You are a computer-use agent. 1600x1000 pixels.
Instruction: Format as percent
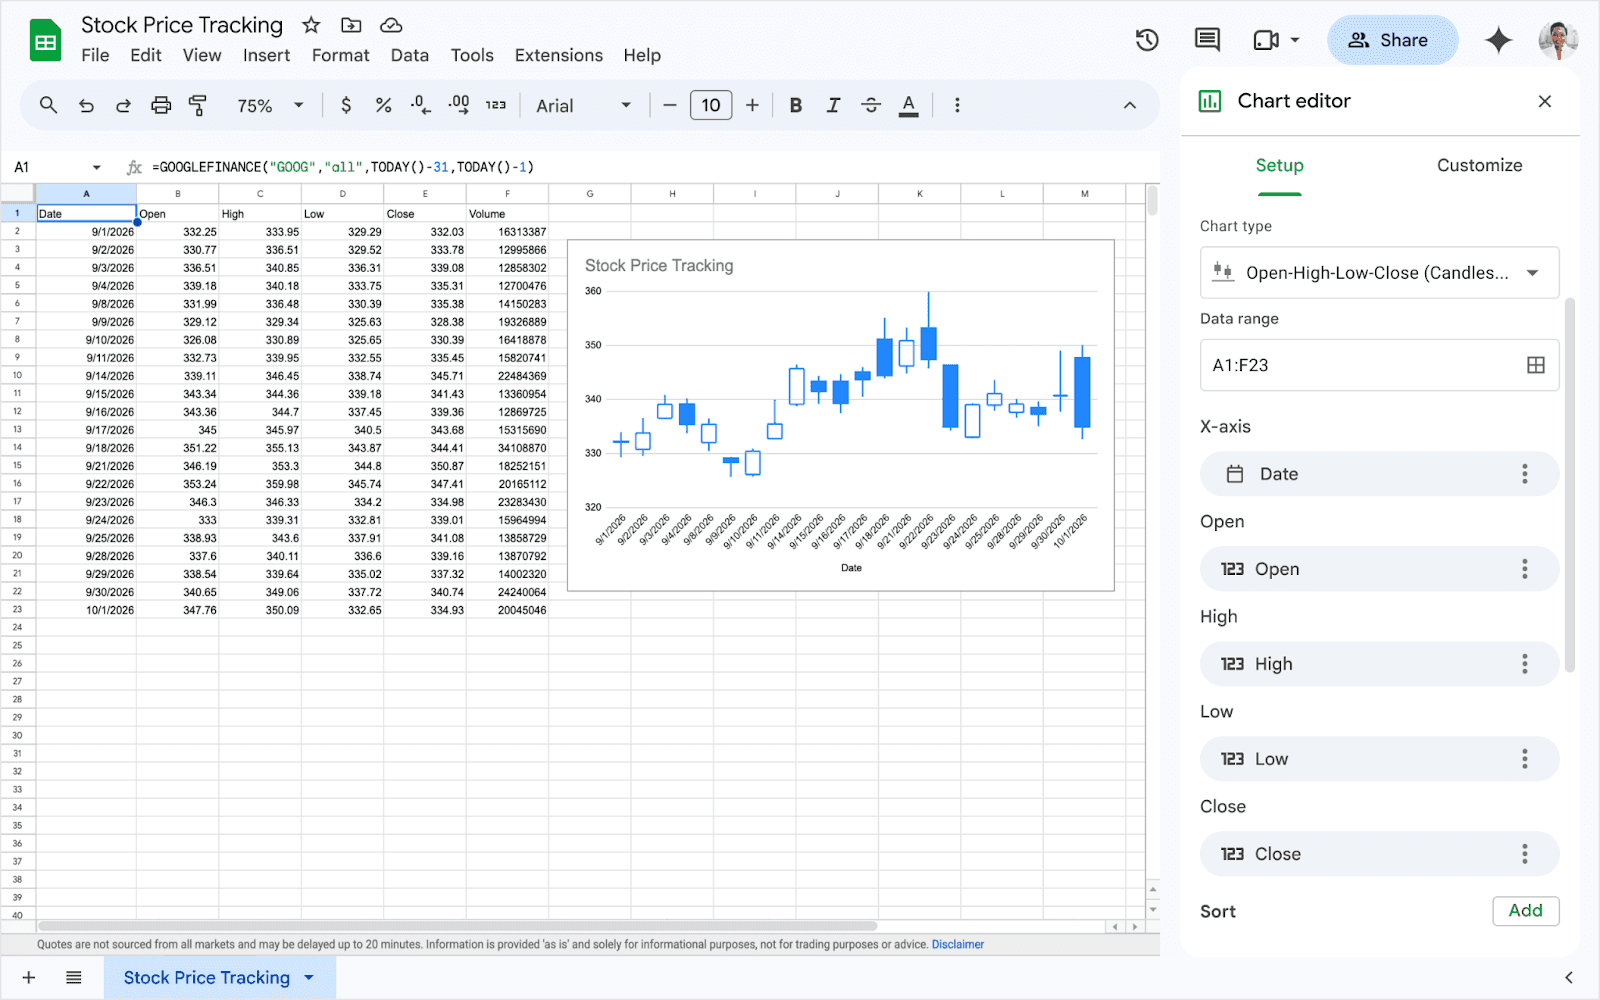[x=383, y=105]
